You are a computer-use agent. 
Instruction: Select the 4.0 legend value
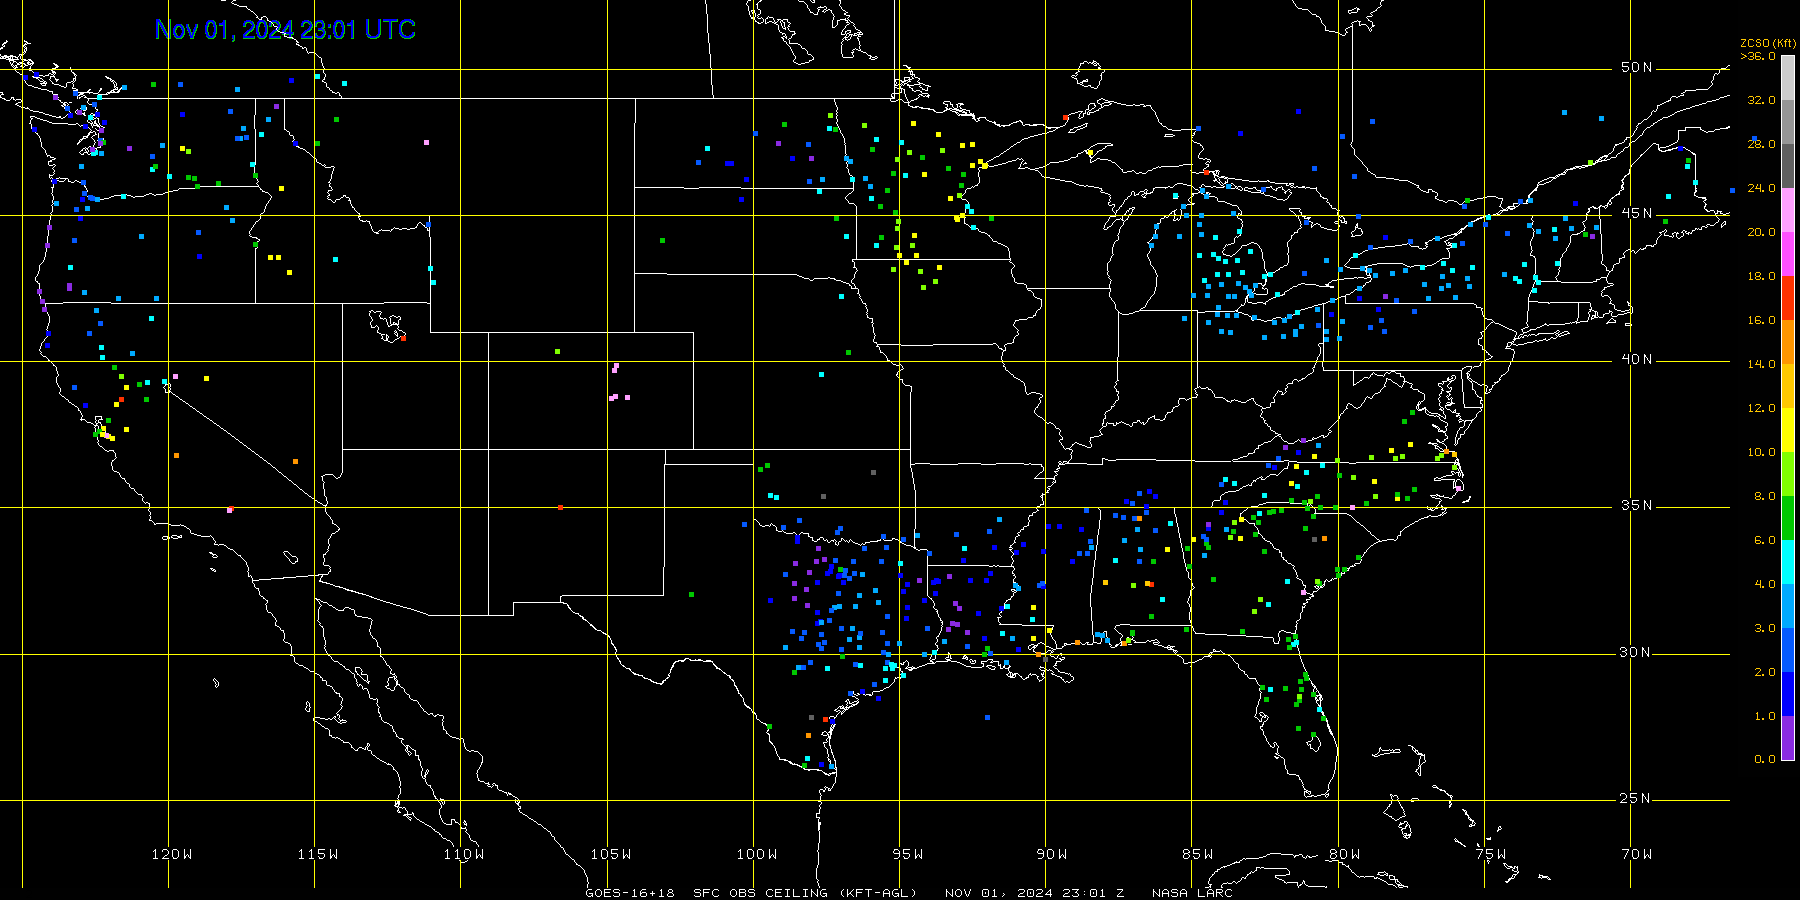1764,584
